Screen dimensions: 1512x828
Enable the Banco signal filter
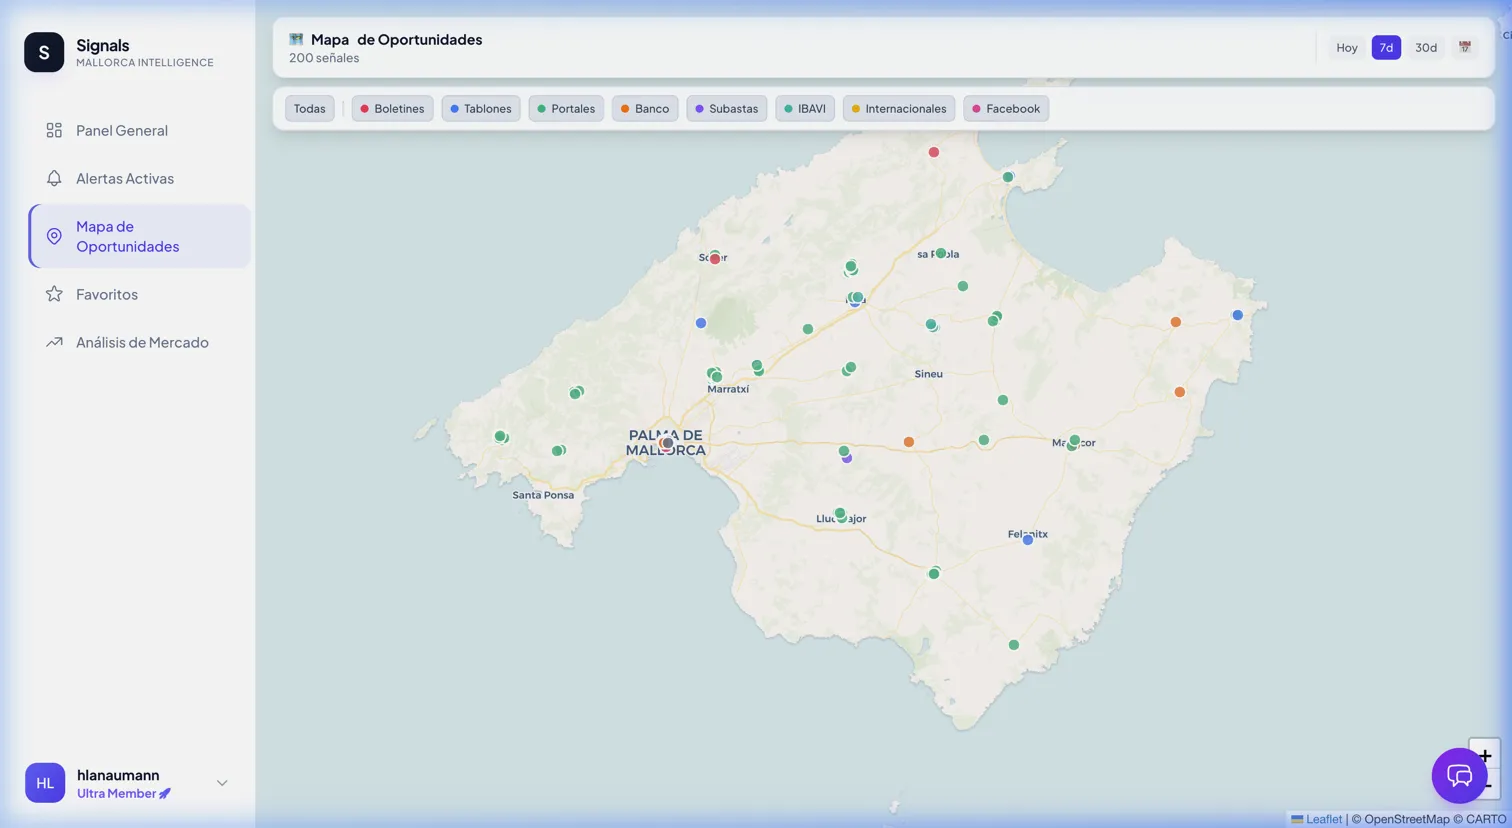(x=645, y=108)
